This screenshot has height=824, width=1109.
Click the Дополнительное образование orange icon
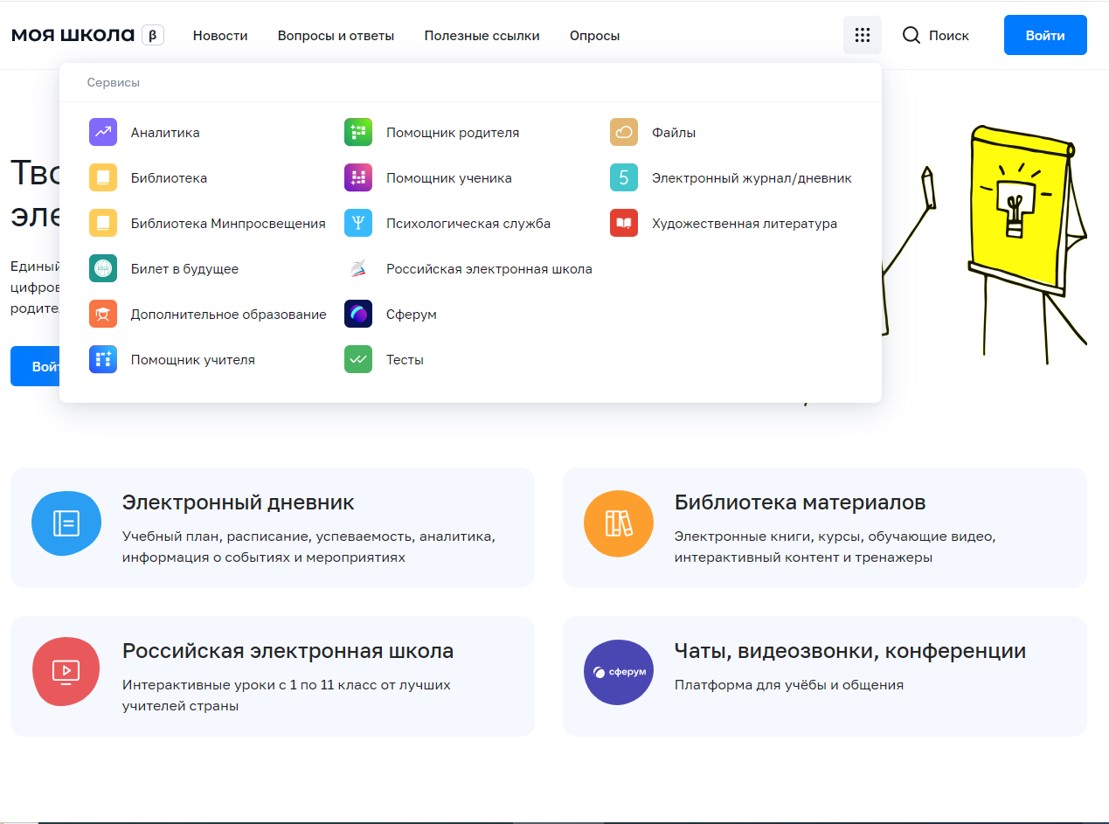click(103, 314)
